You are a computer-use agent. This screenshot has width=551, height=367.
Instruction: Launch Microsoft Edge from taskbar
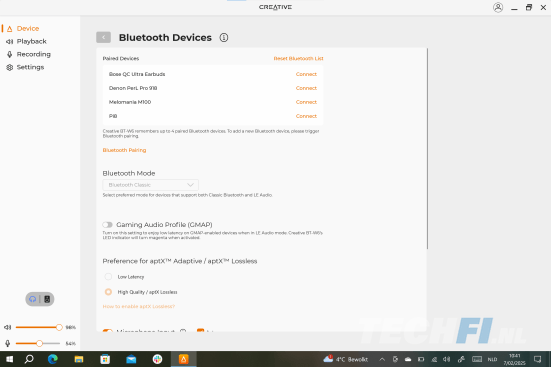pos(53,359)
